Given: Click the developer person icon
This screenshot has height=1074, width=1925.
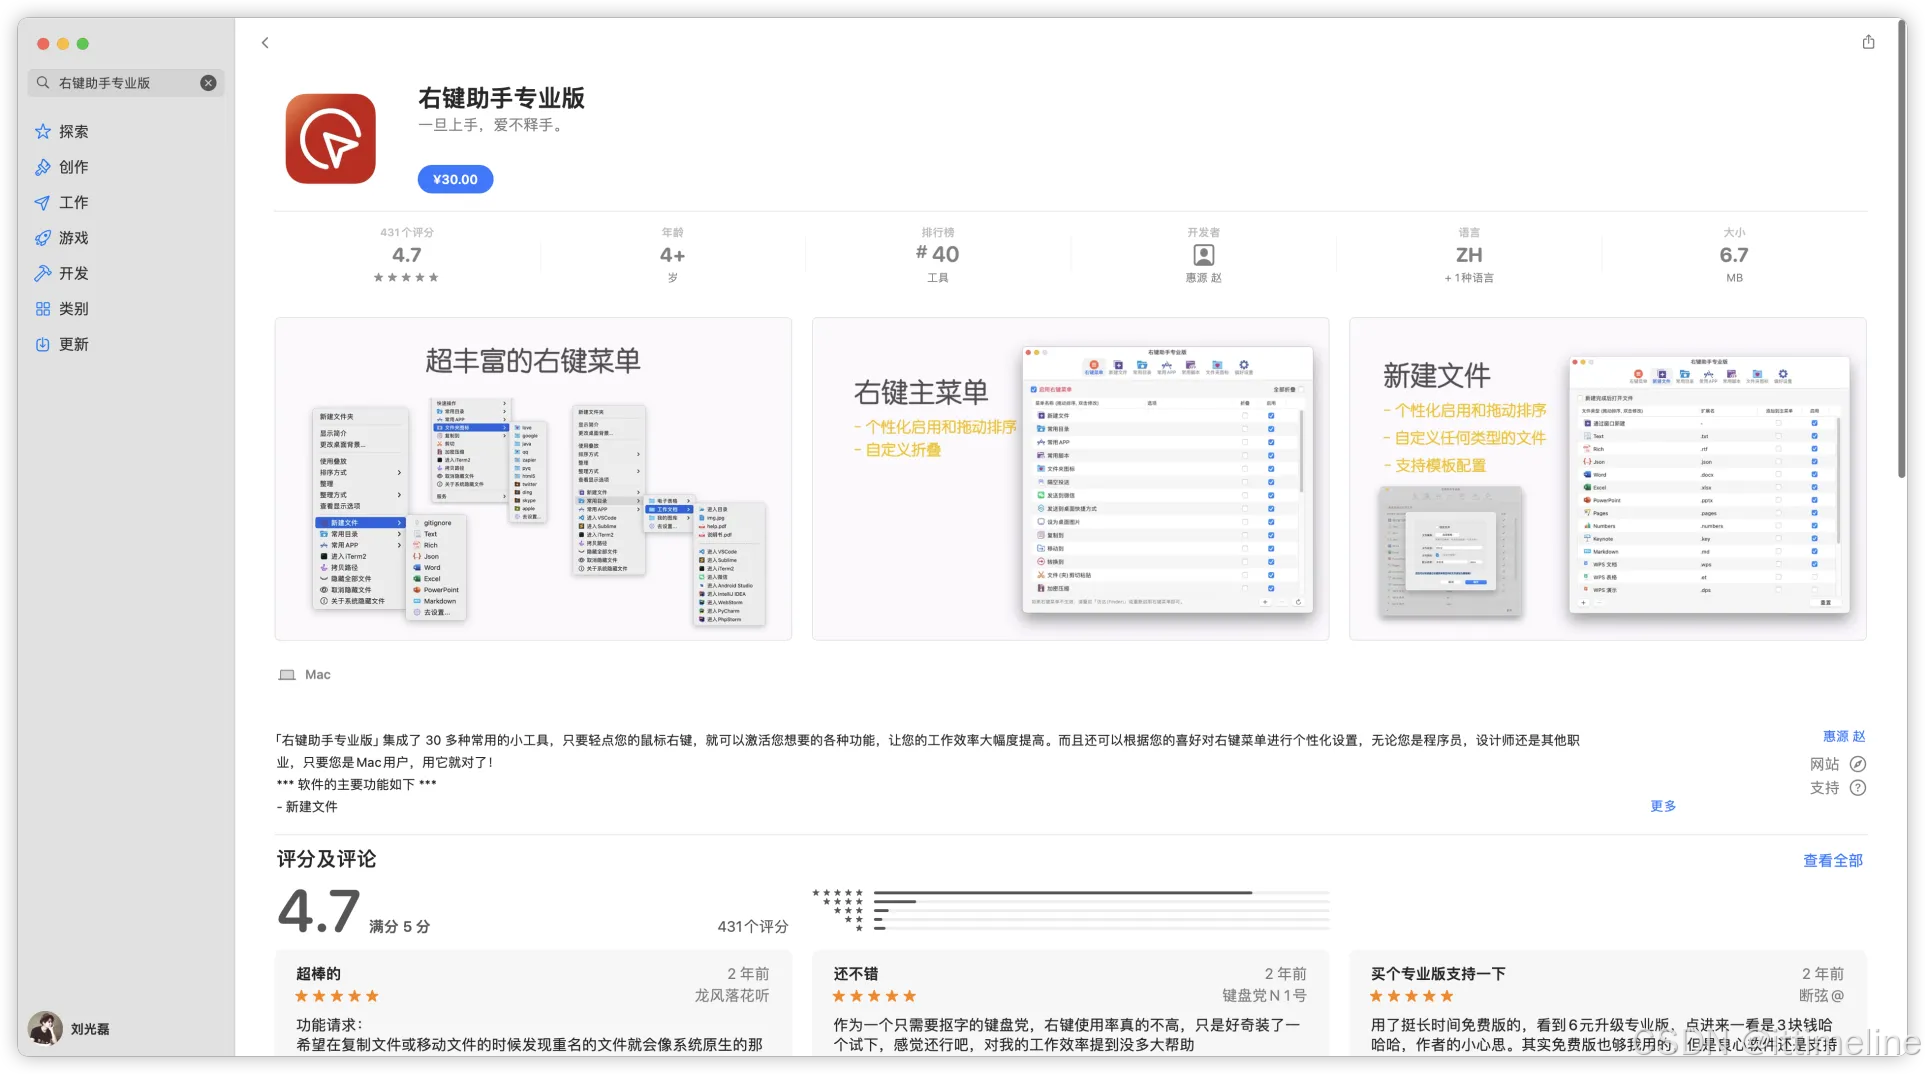Looking at the screenshot, I should (1204, 255).
